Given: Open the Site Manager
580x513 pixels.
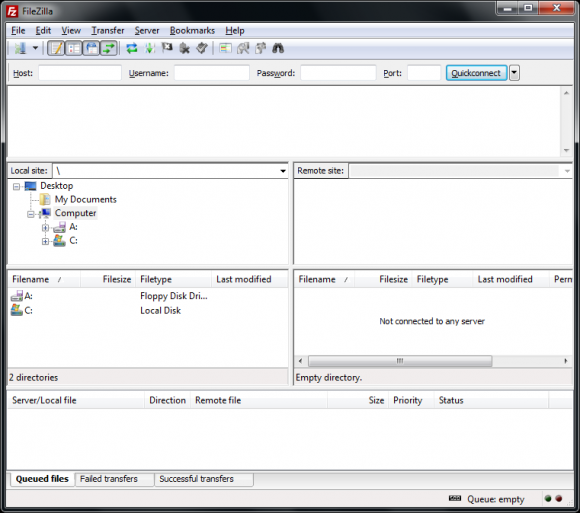Looking at the screenshot, I should [20, 48].
